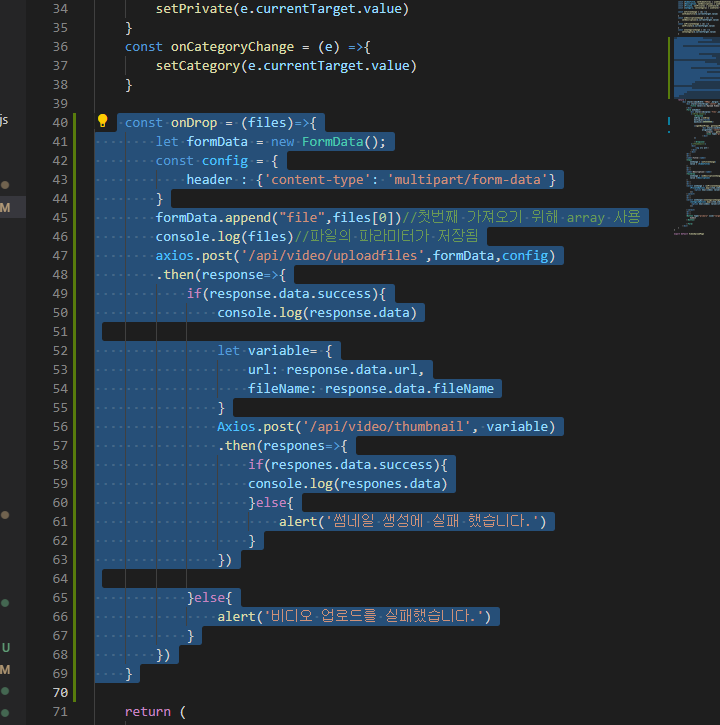Click 'fileName' key on line 54
This screenshot has width=720, height=725.
pos(278,388)
